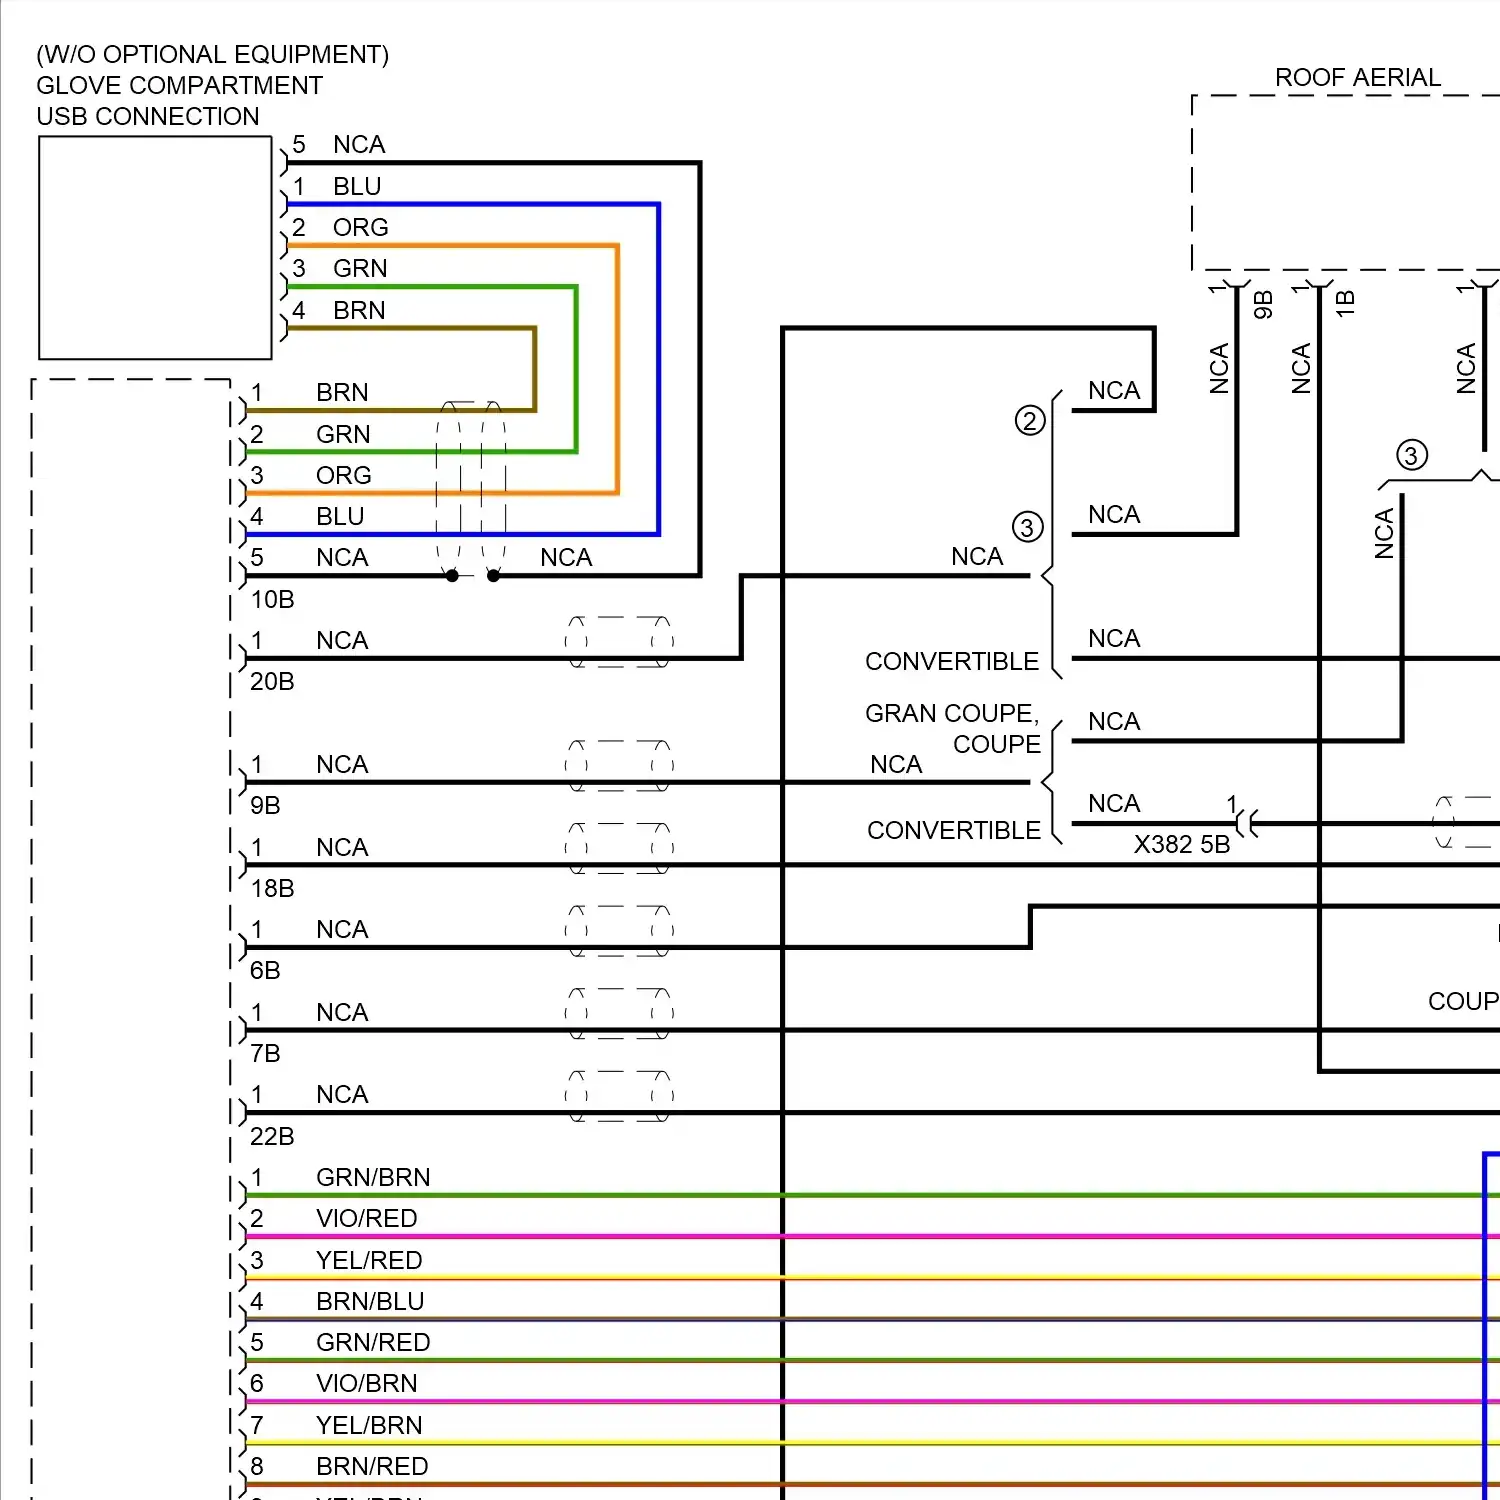Select the "ORG" label at USB connection pin 2
The image size is (1500, 1500).
(361, 227)
